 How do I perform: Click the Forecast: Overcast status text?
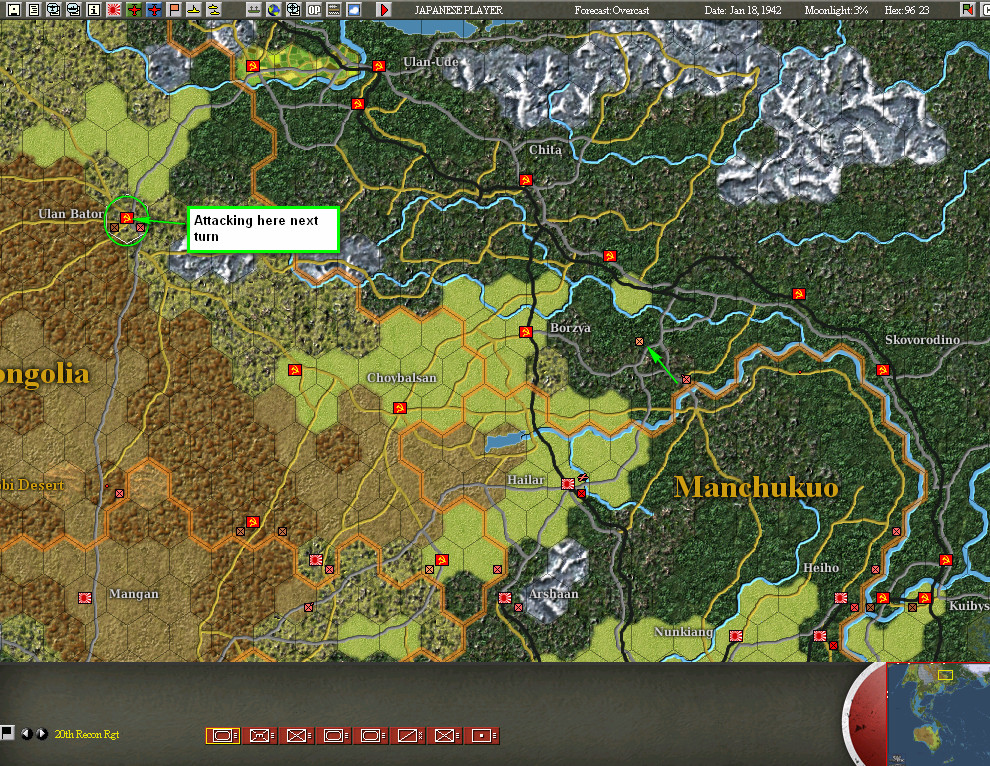pos(612,10)
